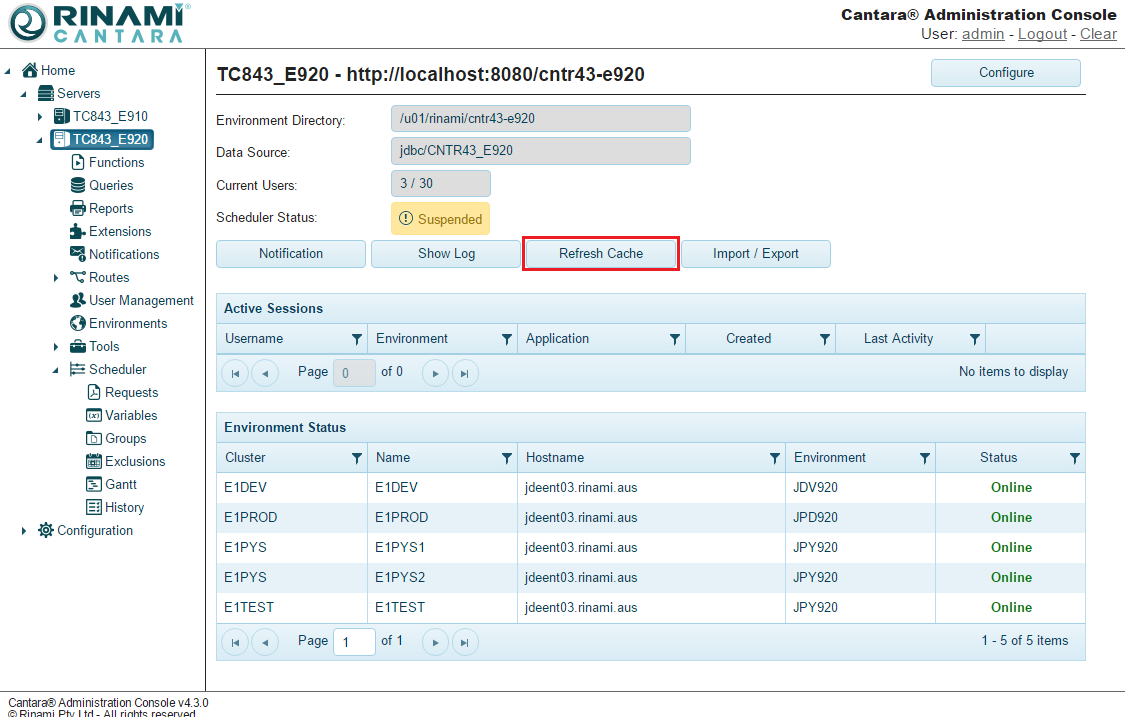Click the Reports printer icon
This screenshot has width=1125, height=717.
pyautogui.click(x=78, y=208)
